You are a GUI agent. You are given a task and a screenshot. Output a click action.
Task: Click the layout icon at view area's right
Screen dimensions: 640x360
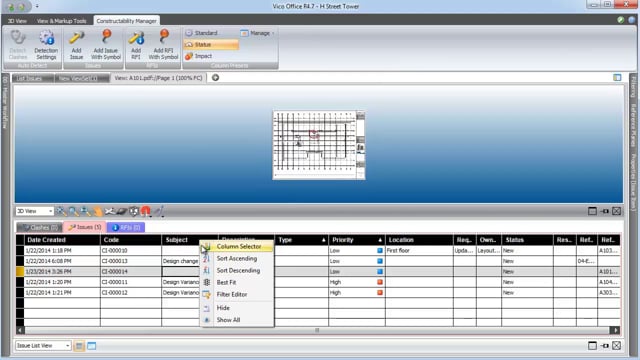pos(617,77)
